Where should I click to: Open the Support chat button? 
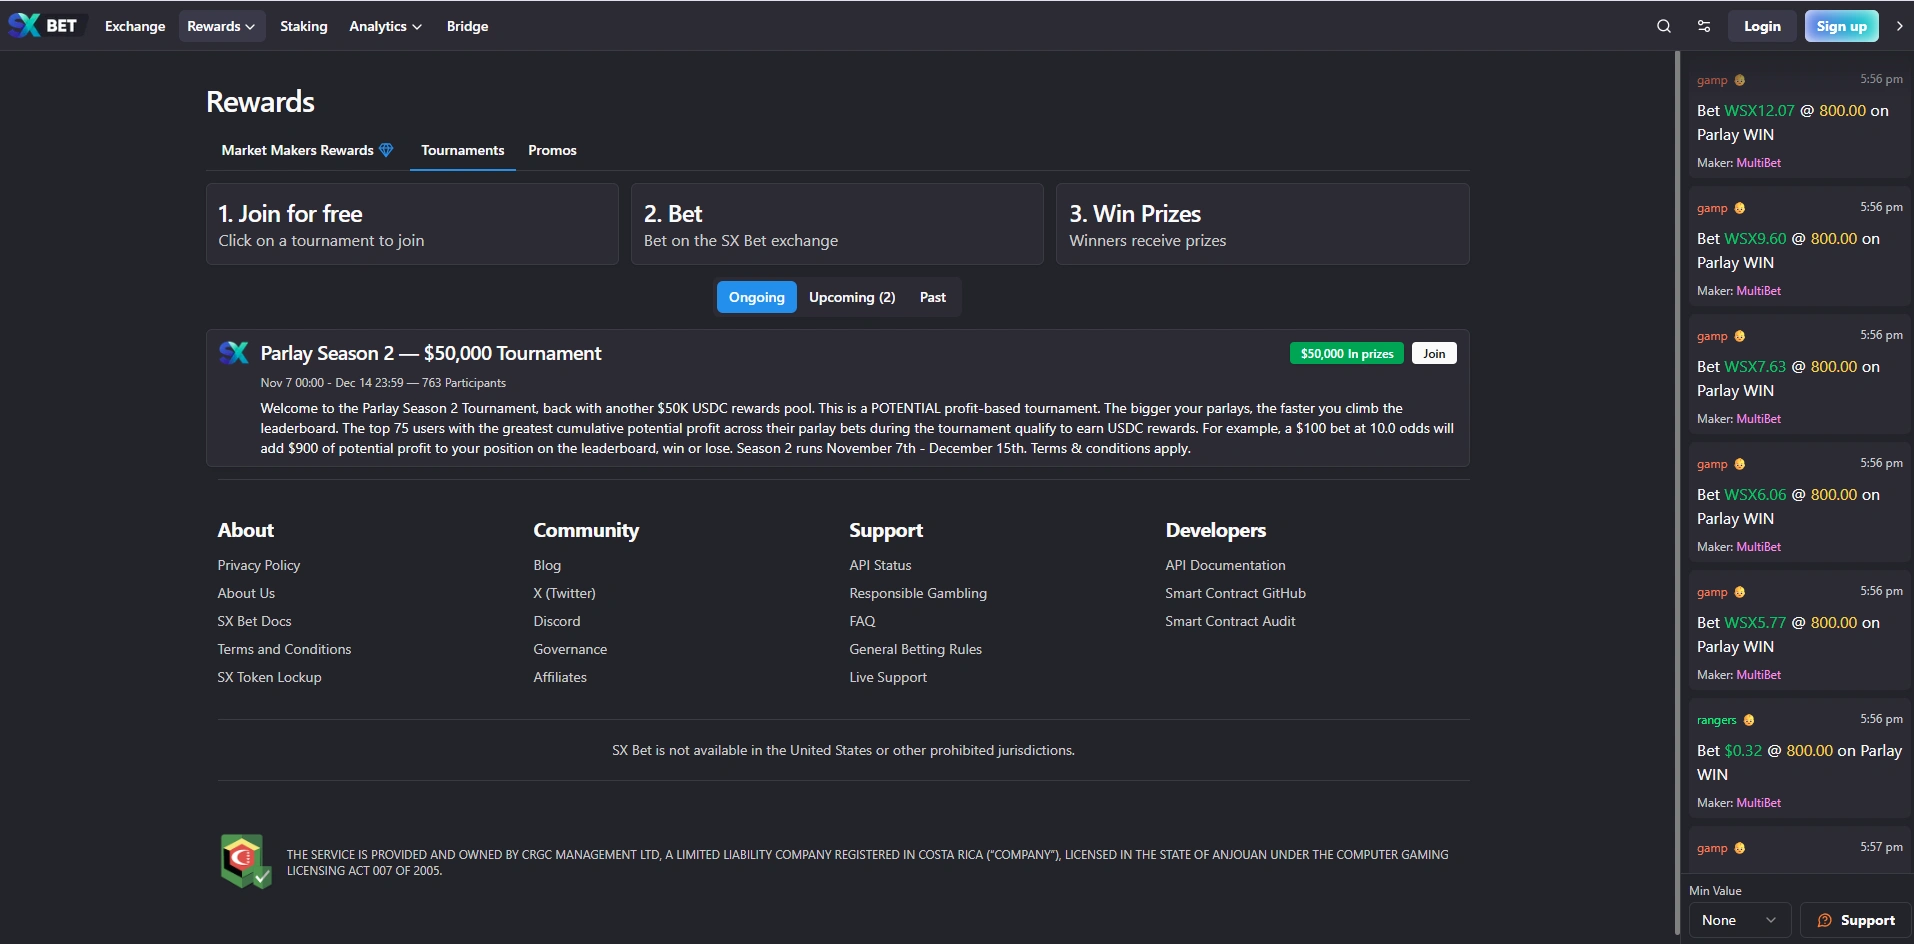pyautogui.click(x=1856, y=920)
